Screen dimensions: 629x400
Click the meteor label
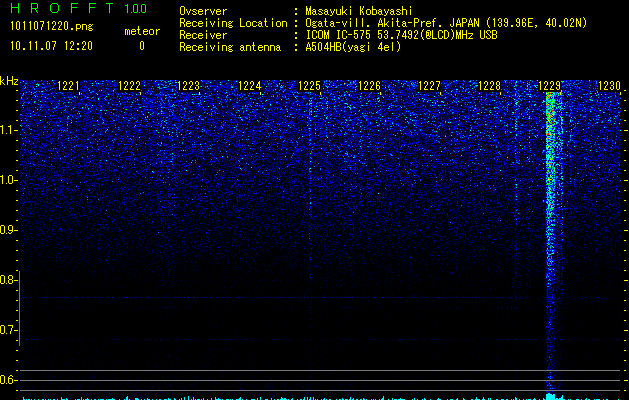click(142, 31)
